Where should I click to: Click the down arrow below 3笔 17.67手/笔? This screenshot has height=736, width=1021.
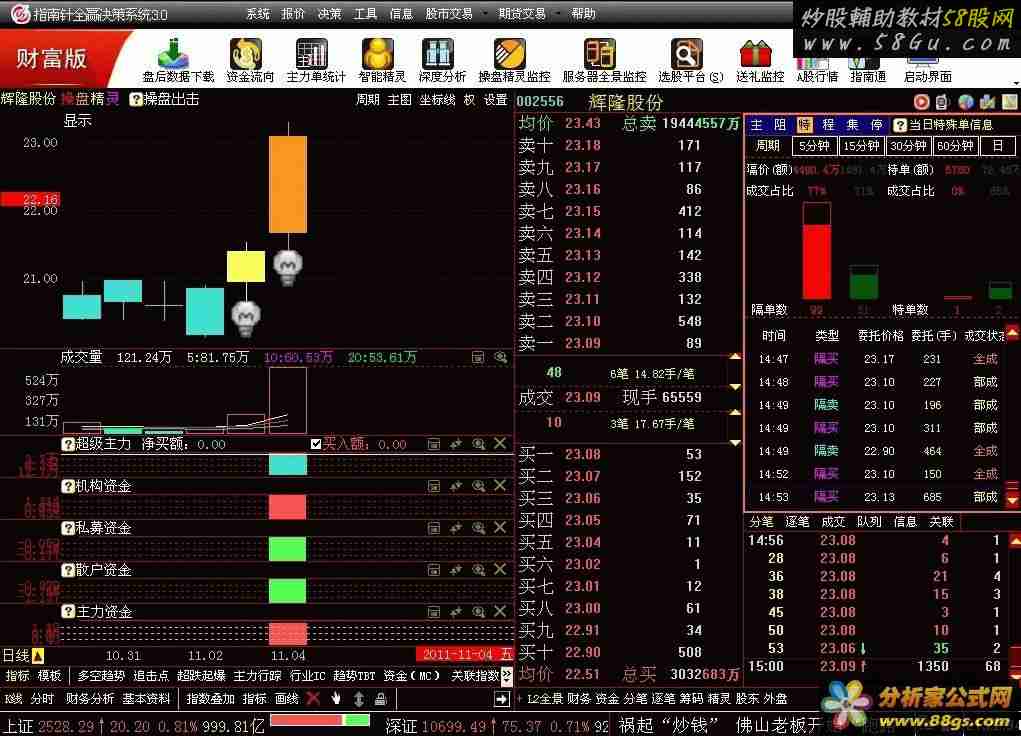(x=735, y=443)
